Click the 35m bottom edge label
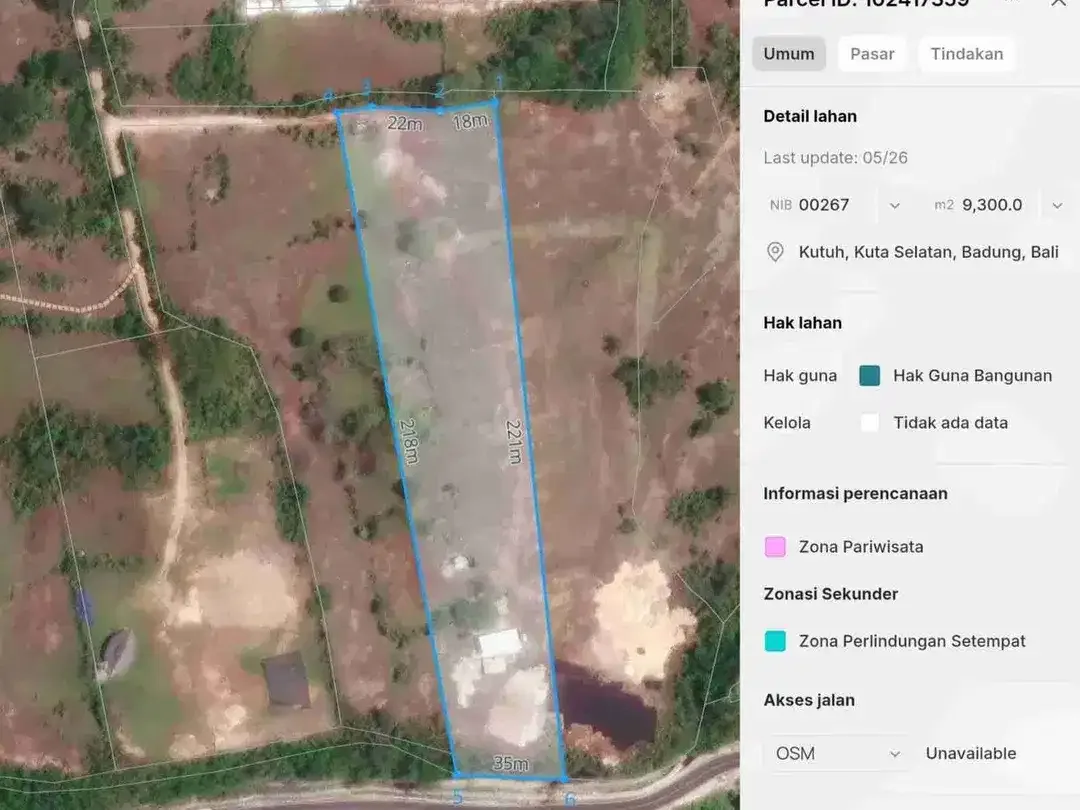This screenshot has width=1080, height=810. (x=510, y=763)
